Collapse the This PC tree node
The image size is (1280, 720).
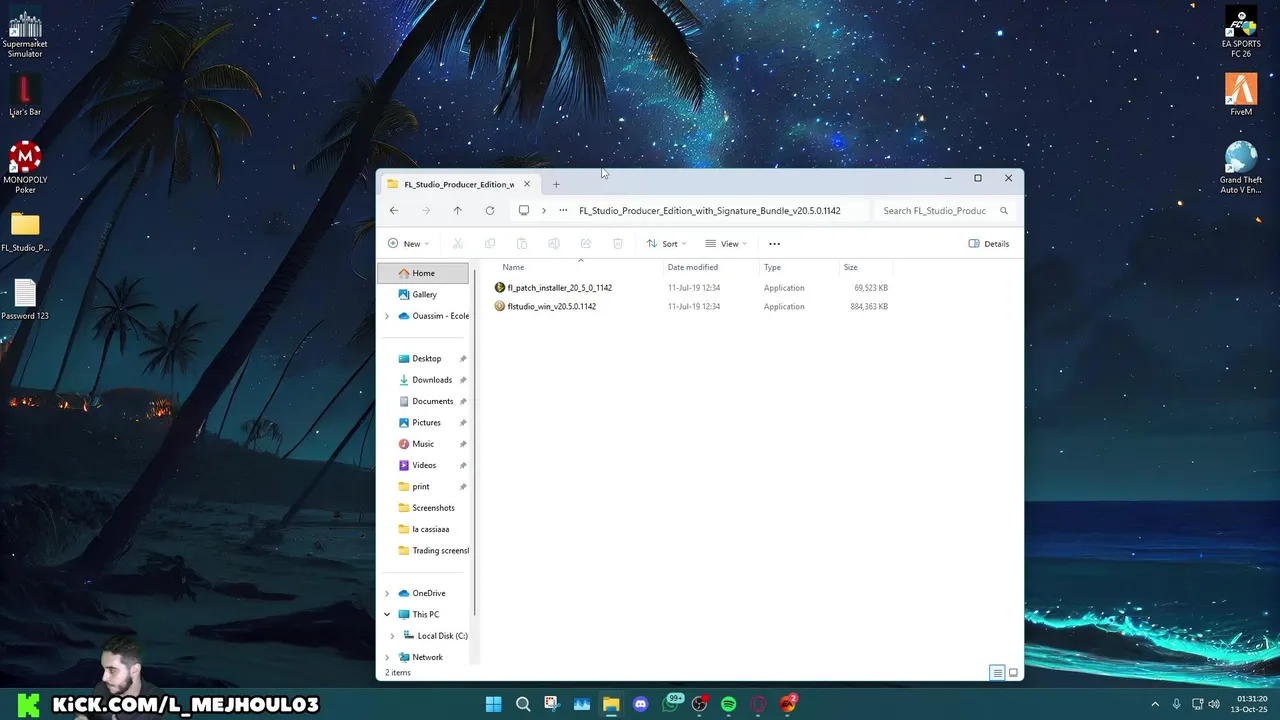(387, 615)
